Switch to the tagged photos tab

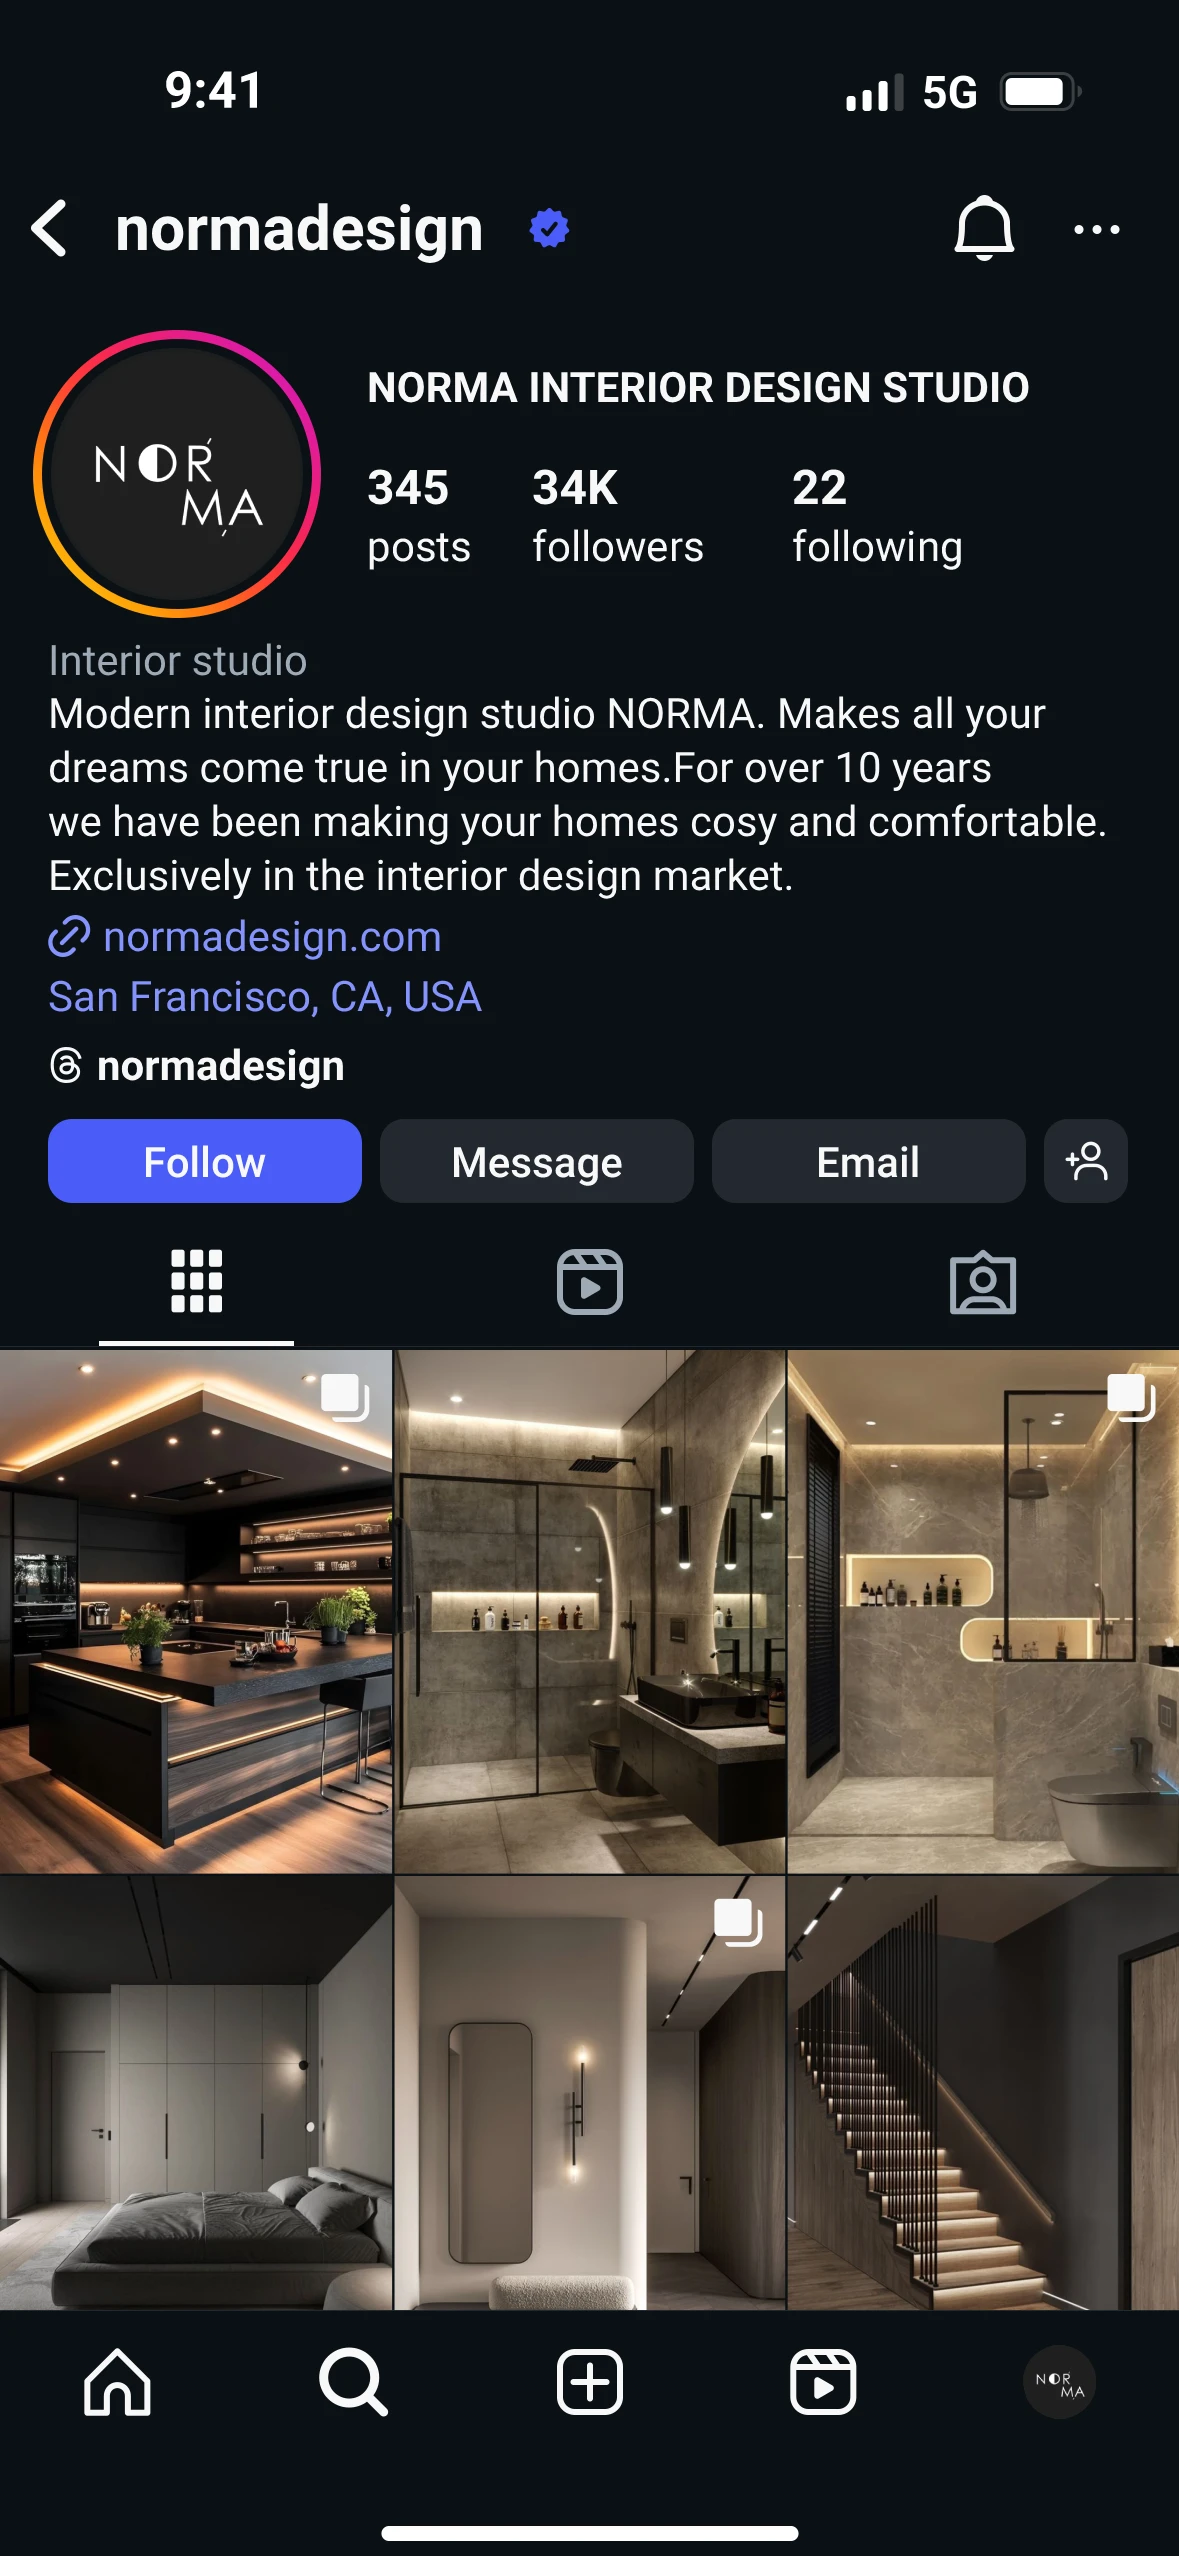(983, 1281)
